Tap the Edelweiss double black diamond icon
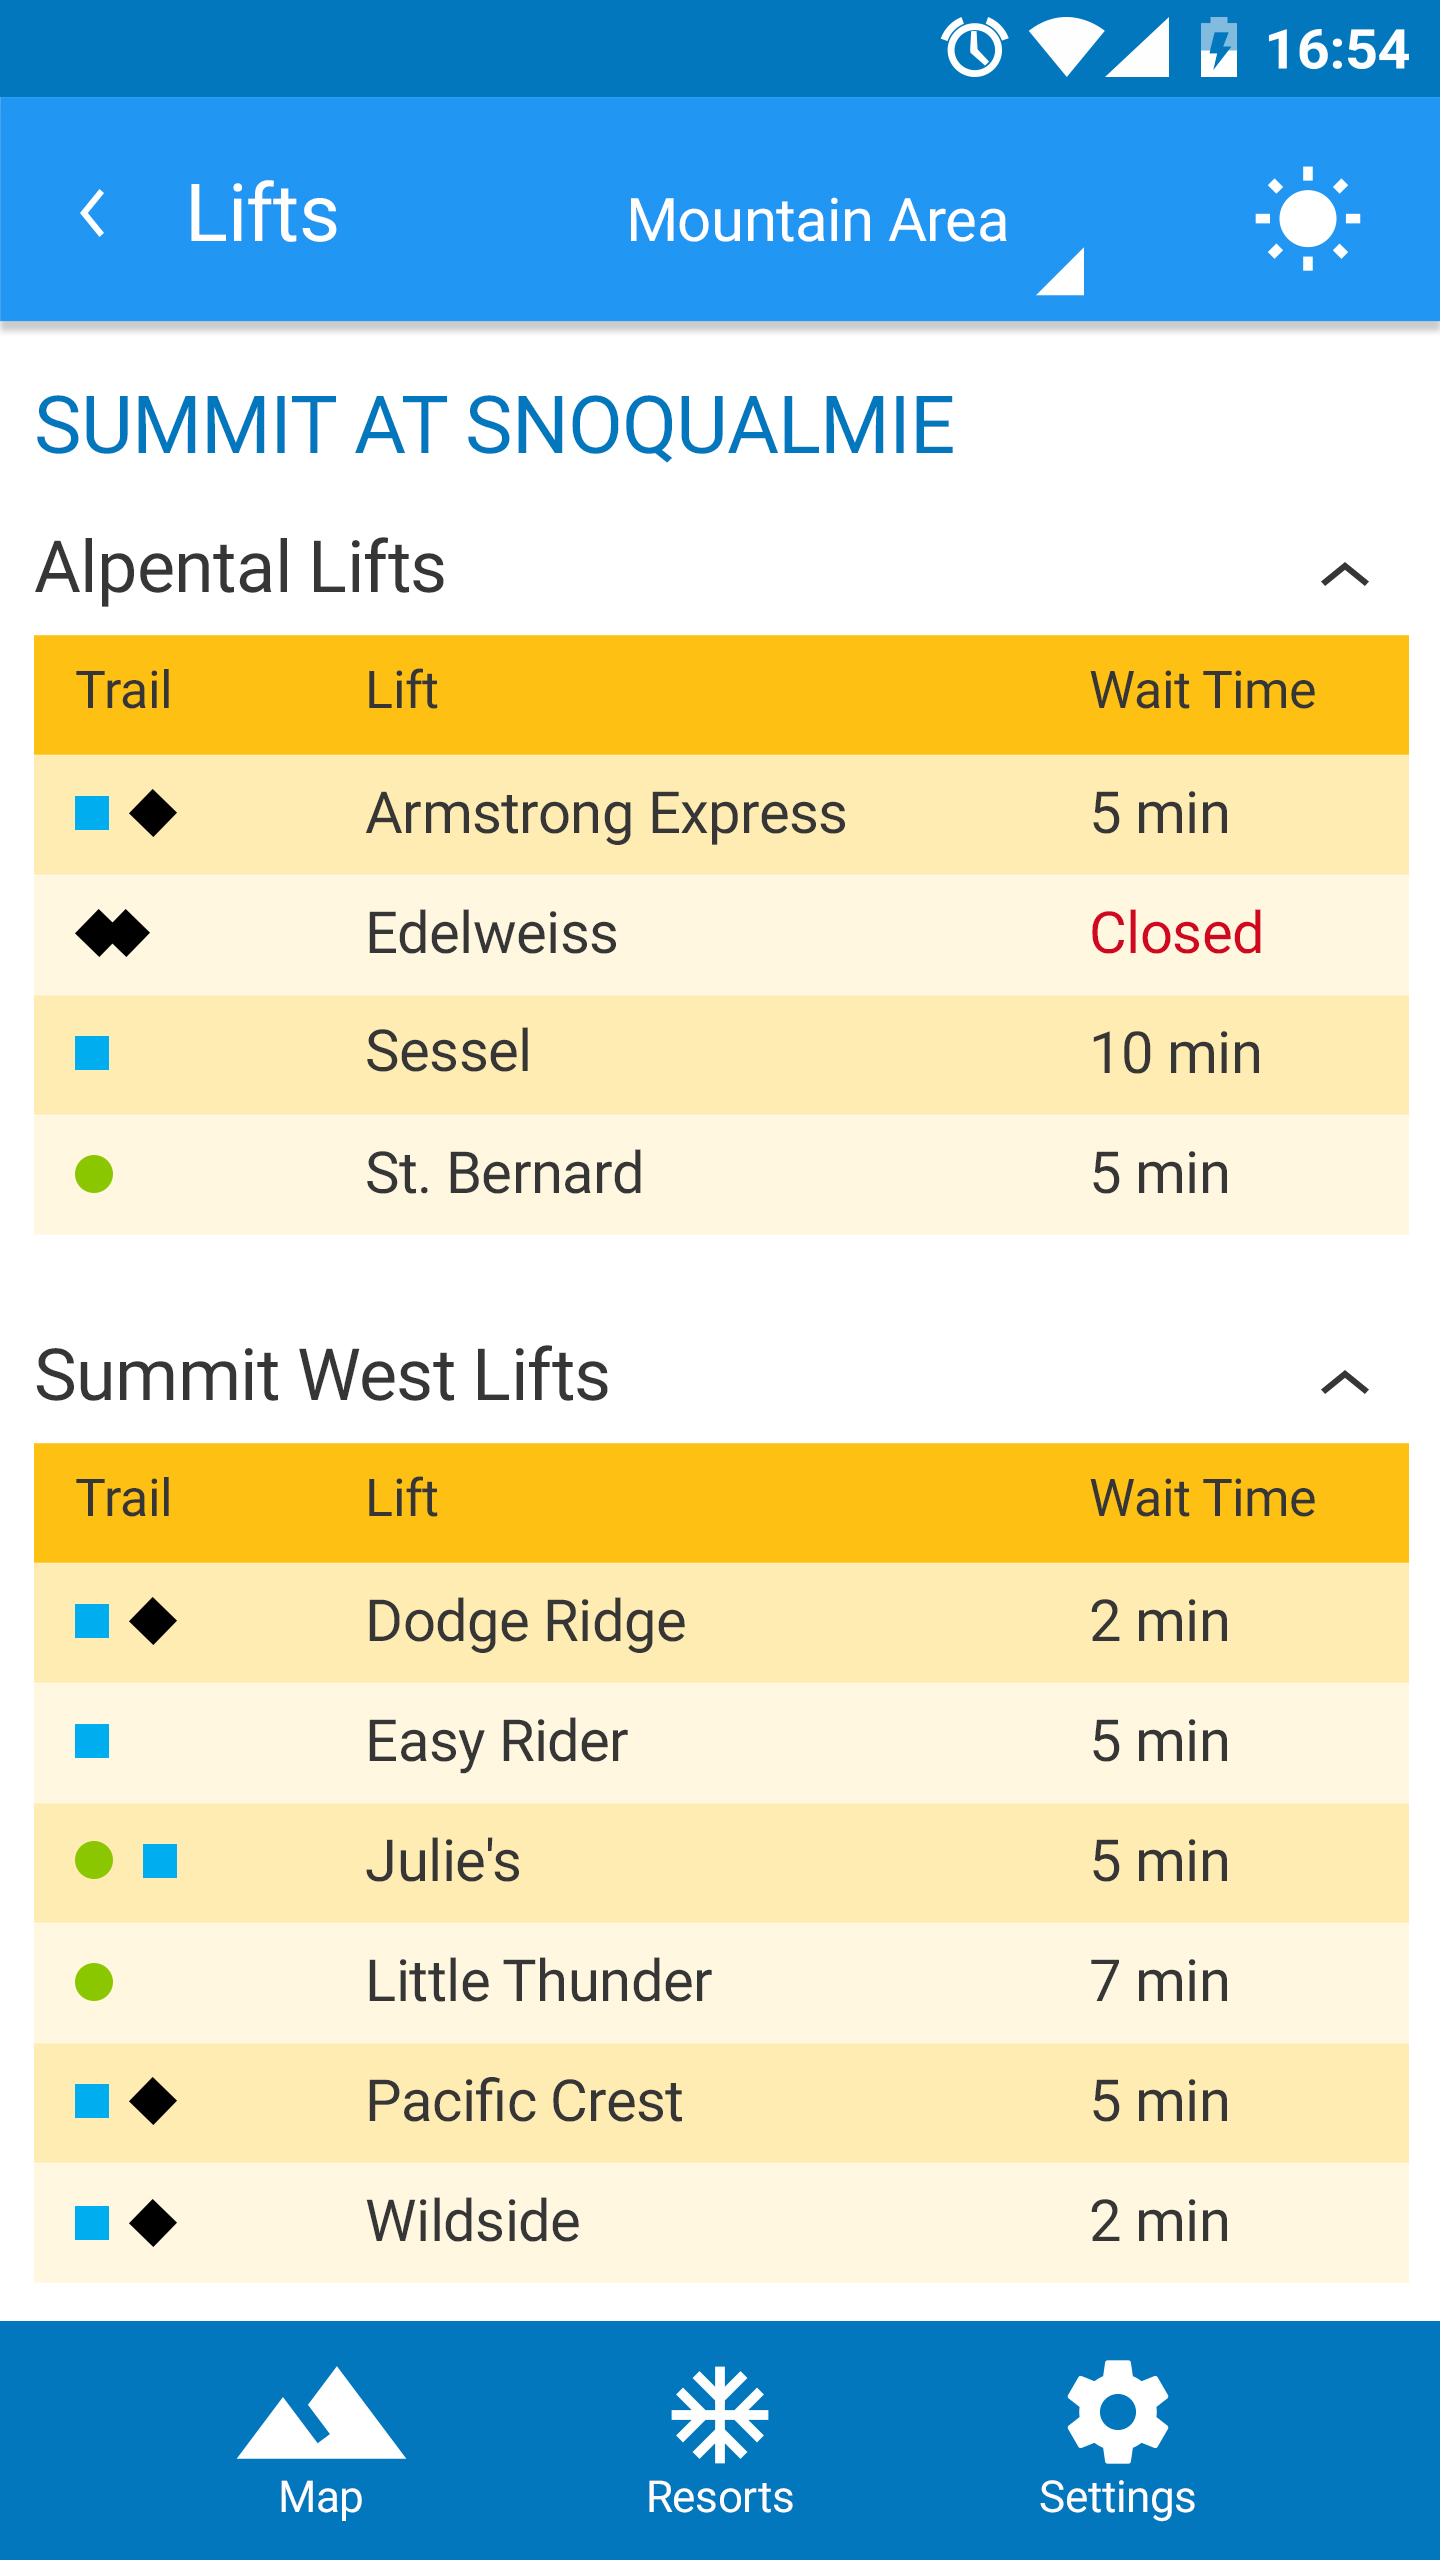The image size is (1440, 2560). (112, 934)
